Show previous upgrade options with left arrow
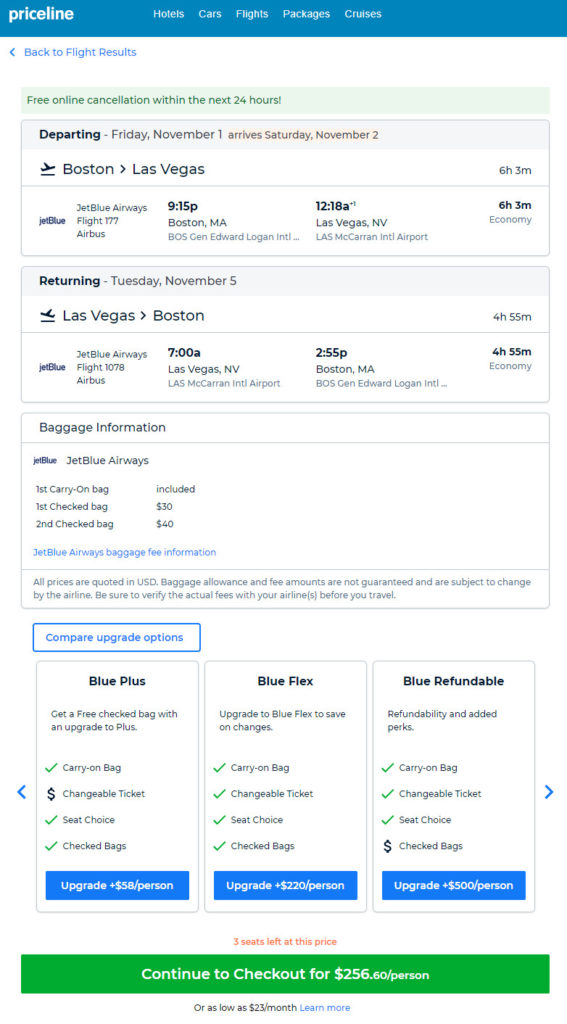Image resolution: width=567 pixels, height=1024 pixels. [x=22, y=792]
